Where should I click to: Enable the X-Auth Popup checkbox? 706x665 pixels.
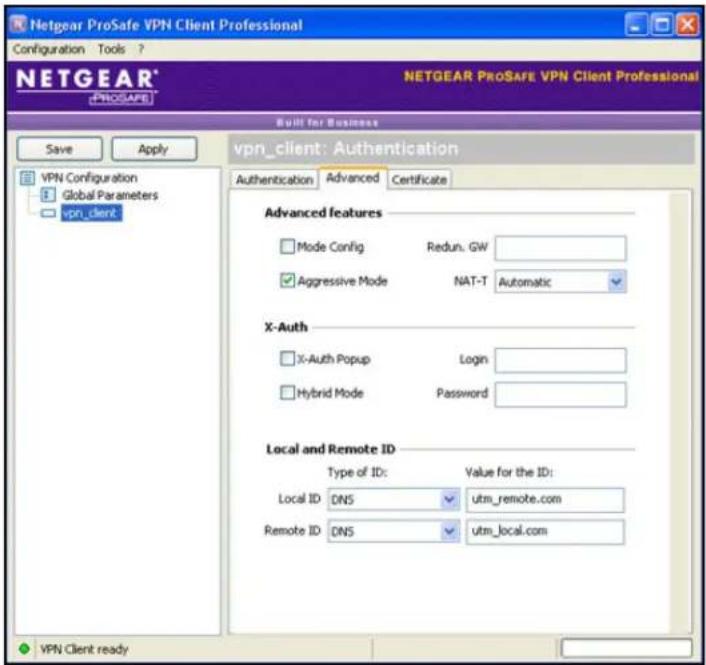pos(287,359)
